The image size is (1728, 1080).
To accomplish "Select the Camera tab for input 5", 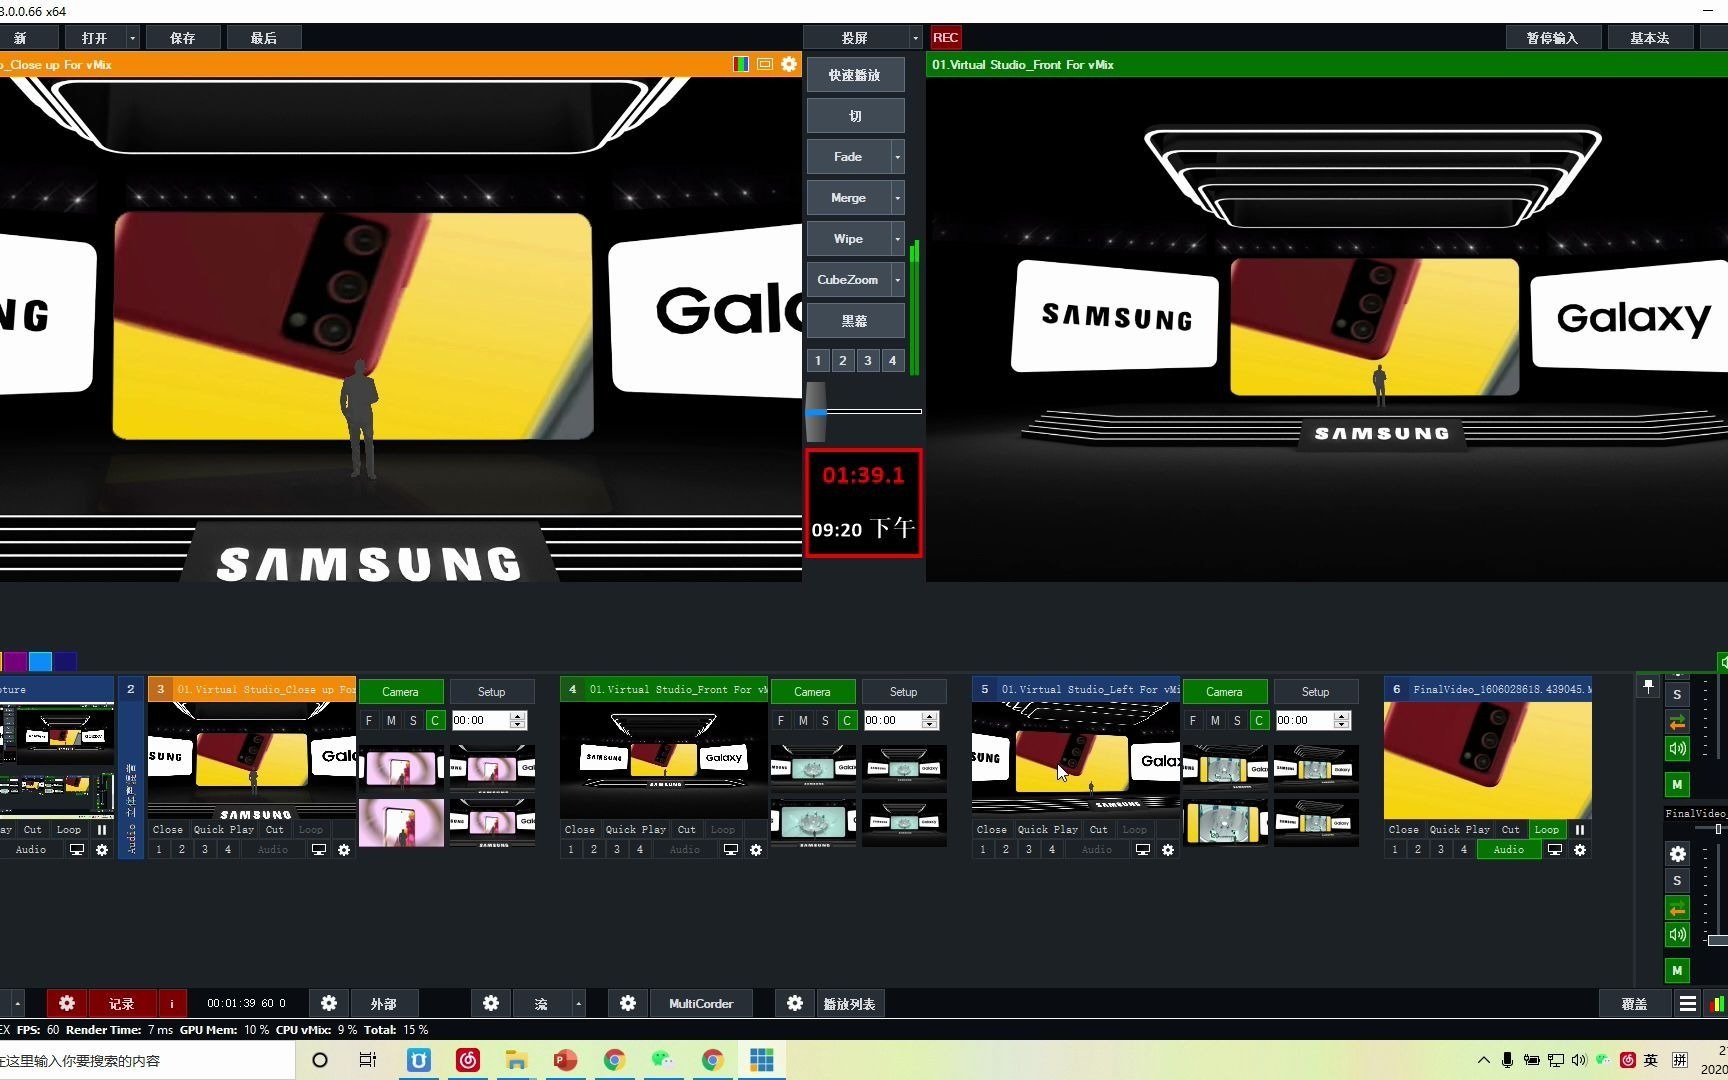I will coord(1224,692).
